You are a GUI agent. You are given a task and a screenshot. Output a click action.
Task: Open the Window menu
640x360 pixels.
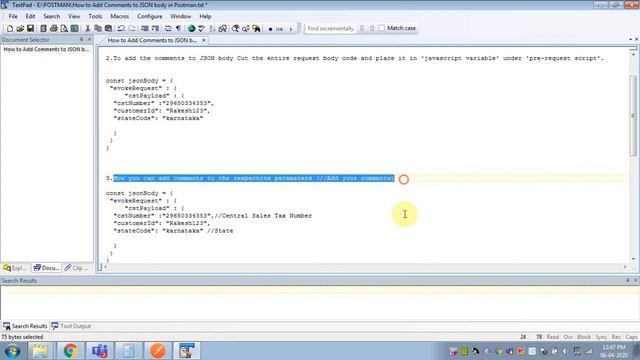pyautogui.click(x=180, y=16)
